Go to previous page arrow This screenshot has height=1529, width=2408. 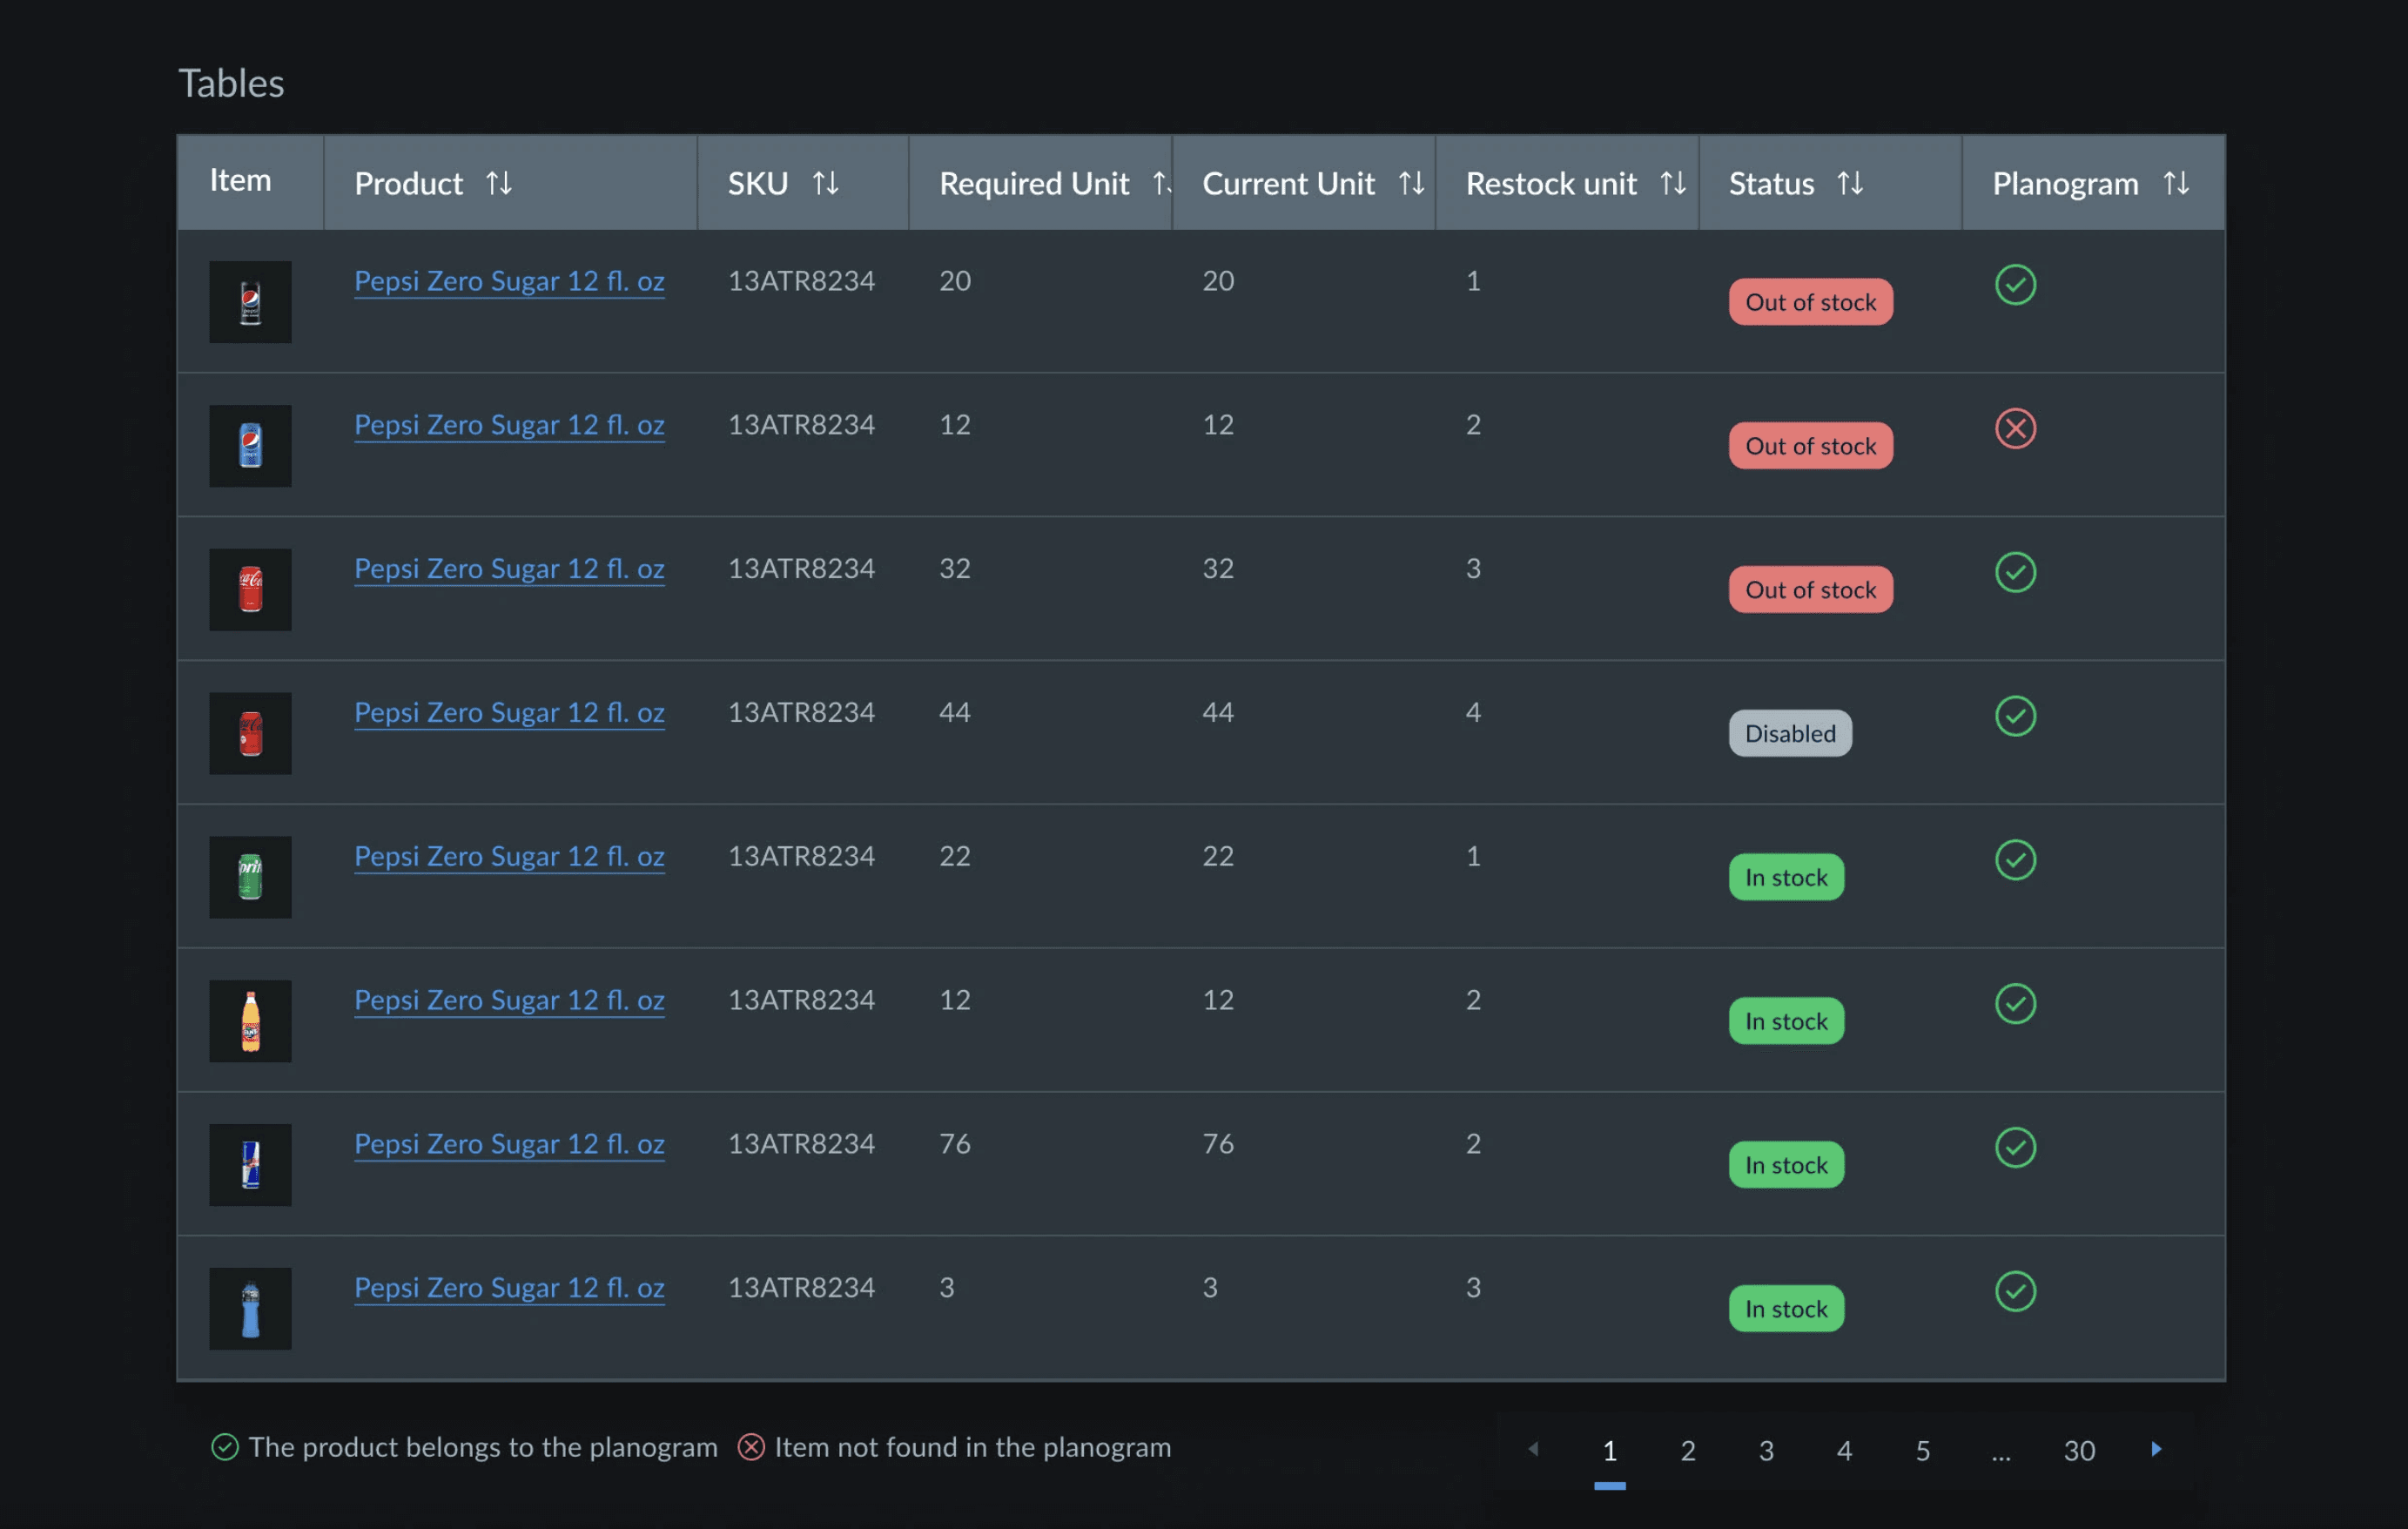[1533, 1449]
